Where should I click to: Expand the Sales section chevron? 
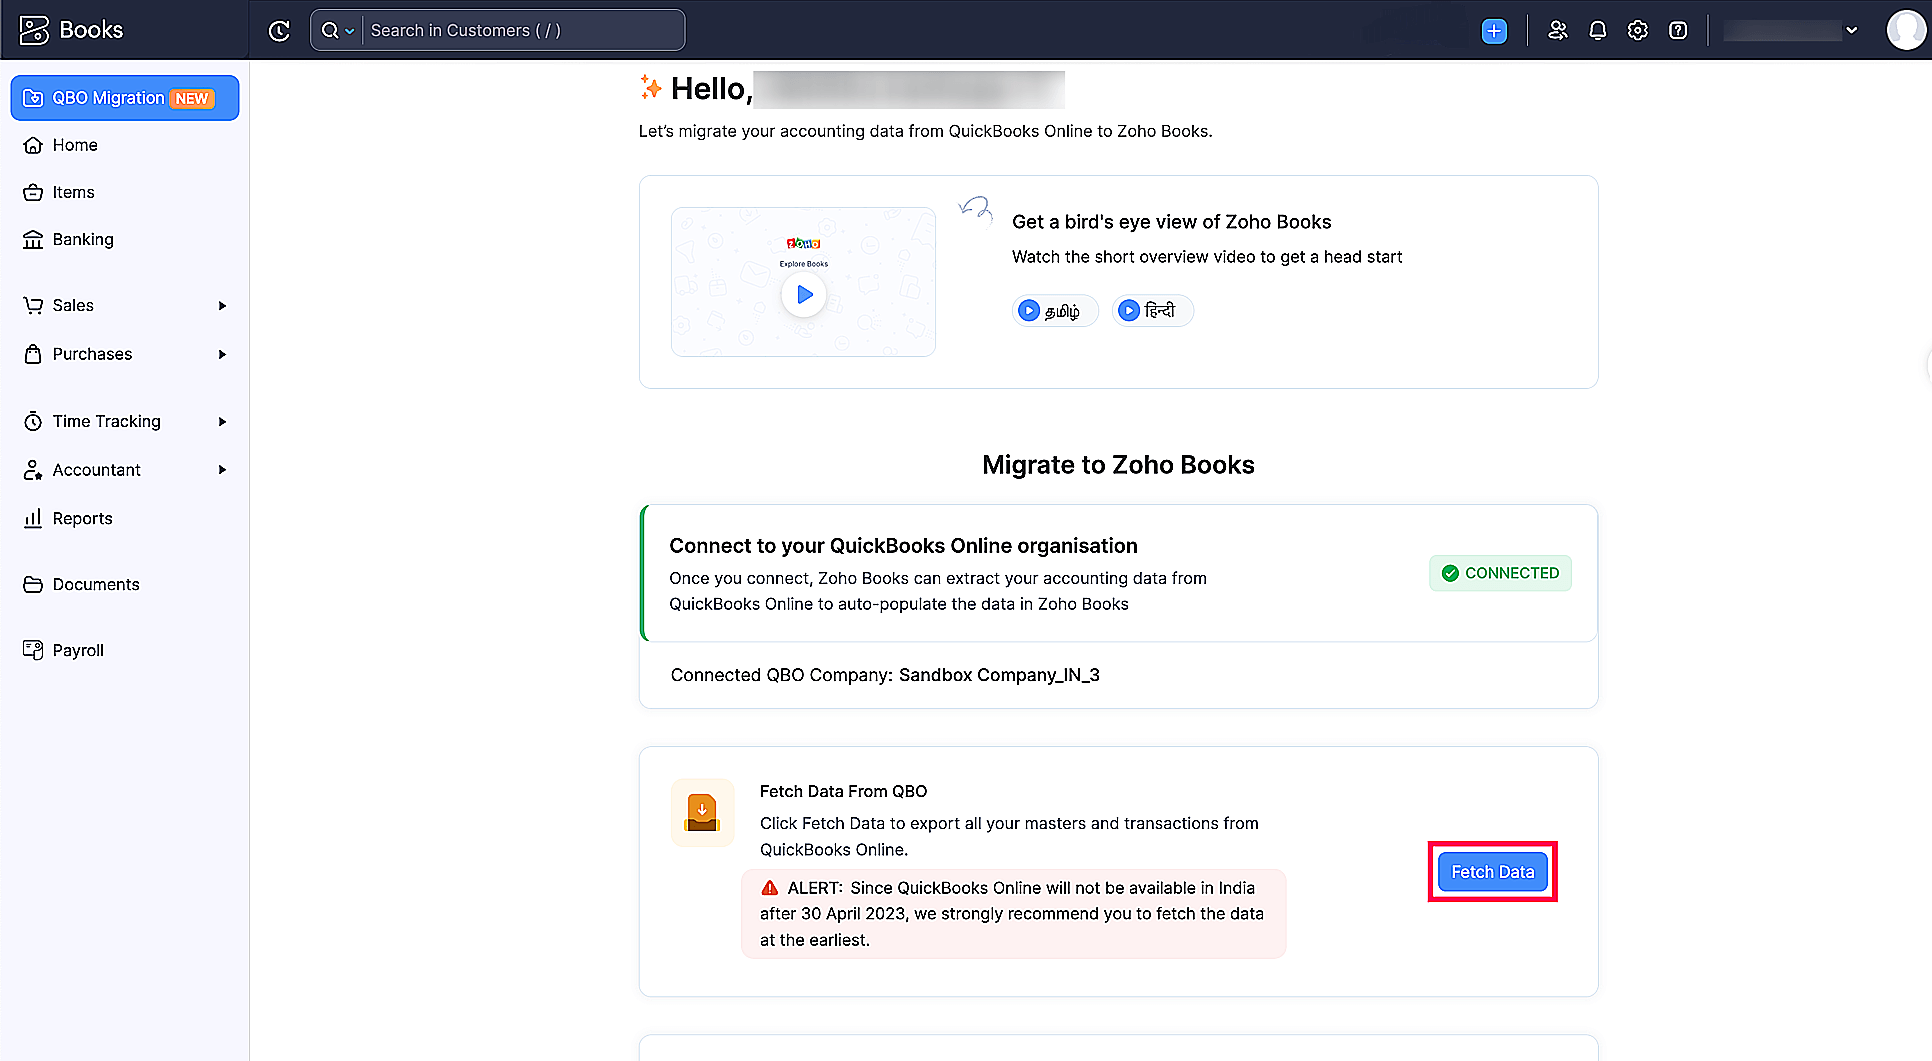pos(222,305)
